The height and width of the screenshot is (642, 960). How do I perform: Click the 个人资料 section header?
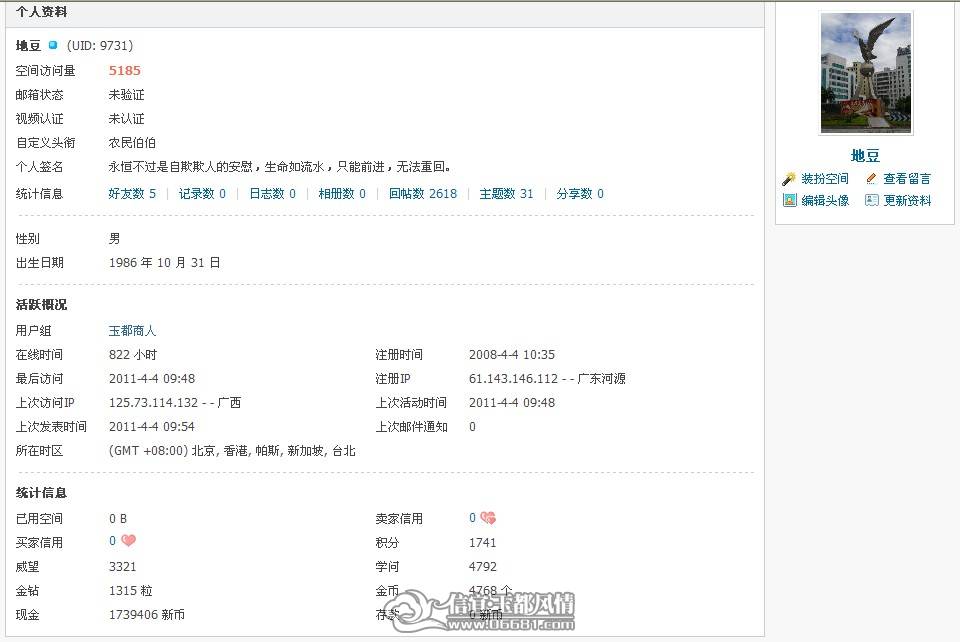coord(42,12)
